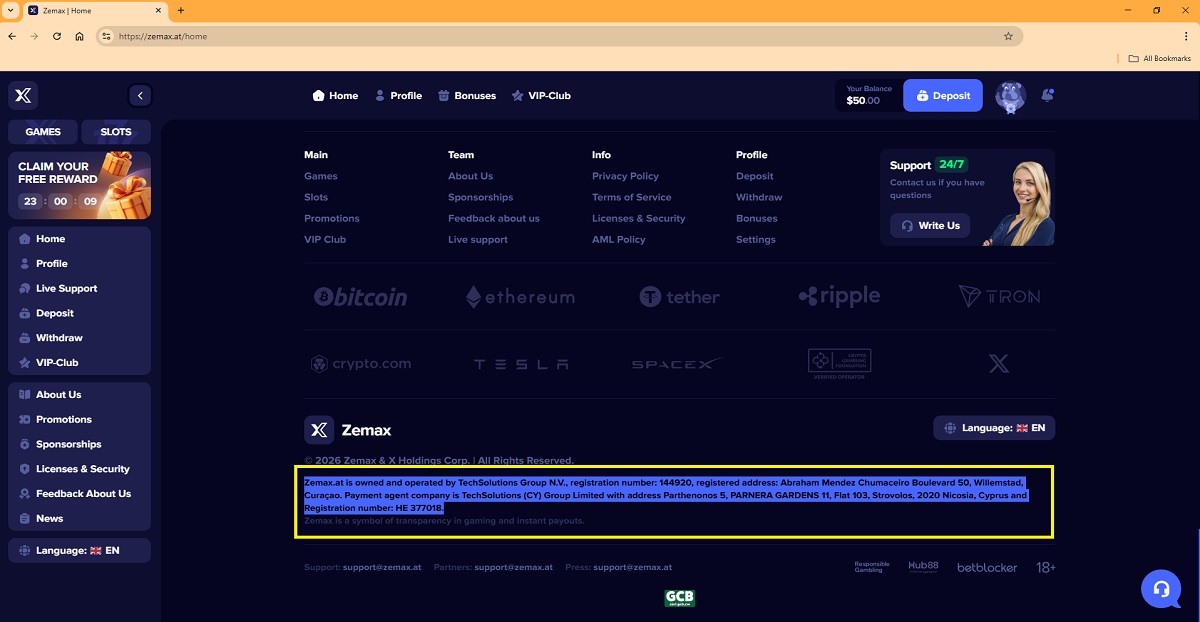Reload the page with refresh icon
1200x622 pixels.
[58, 36]
